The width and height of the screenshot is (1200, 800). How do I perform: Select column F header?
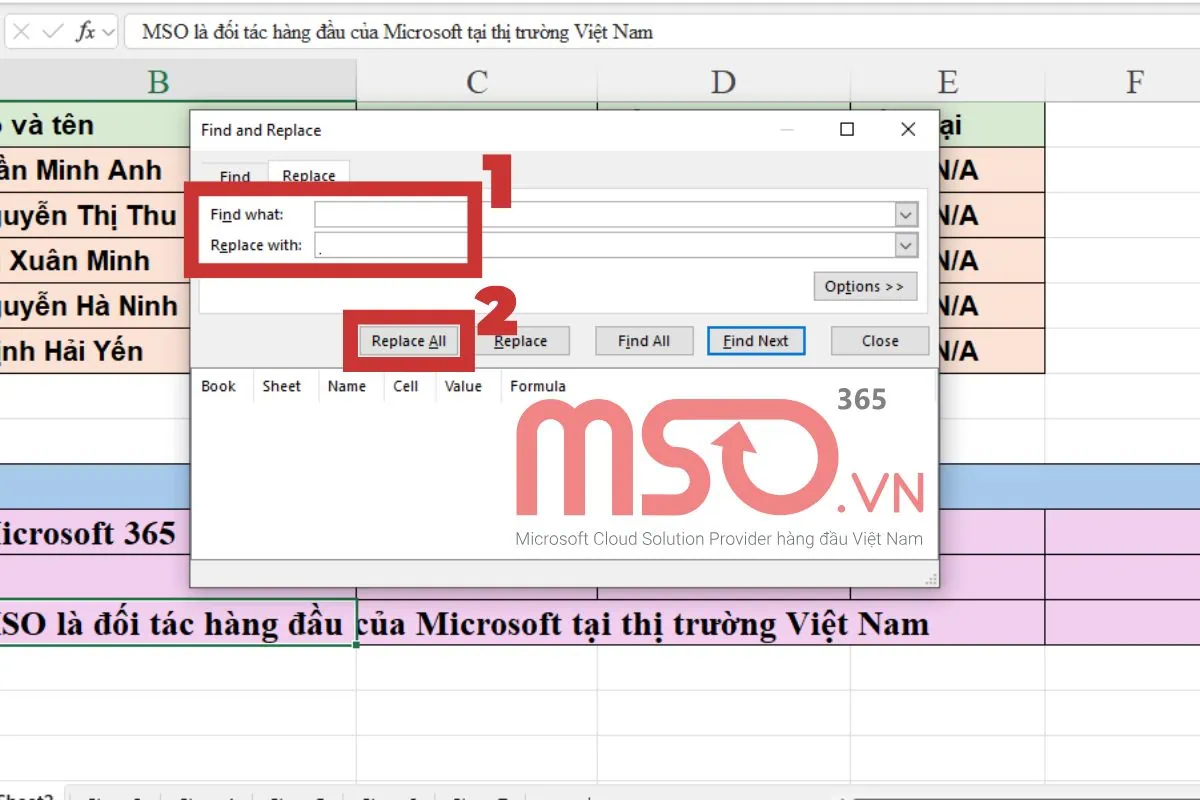coord(1134,81)
